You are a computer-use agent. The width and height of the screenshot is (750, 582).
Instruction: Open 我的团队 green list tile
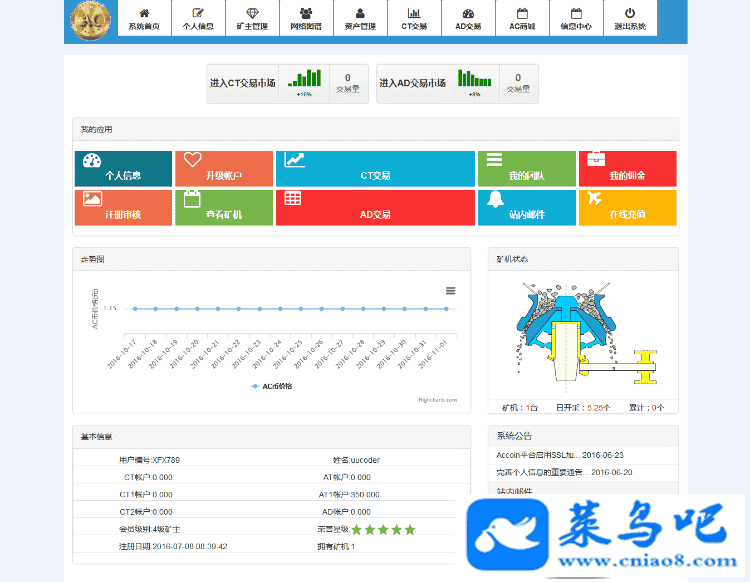coord(526,168)
